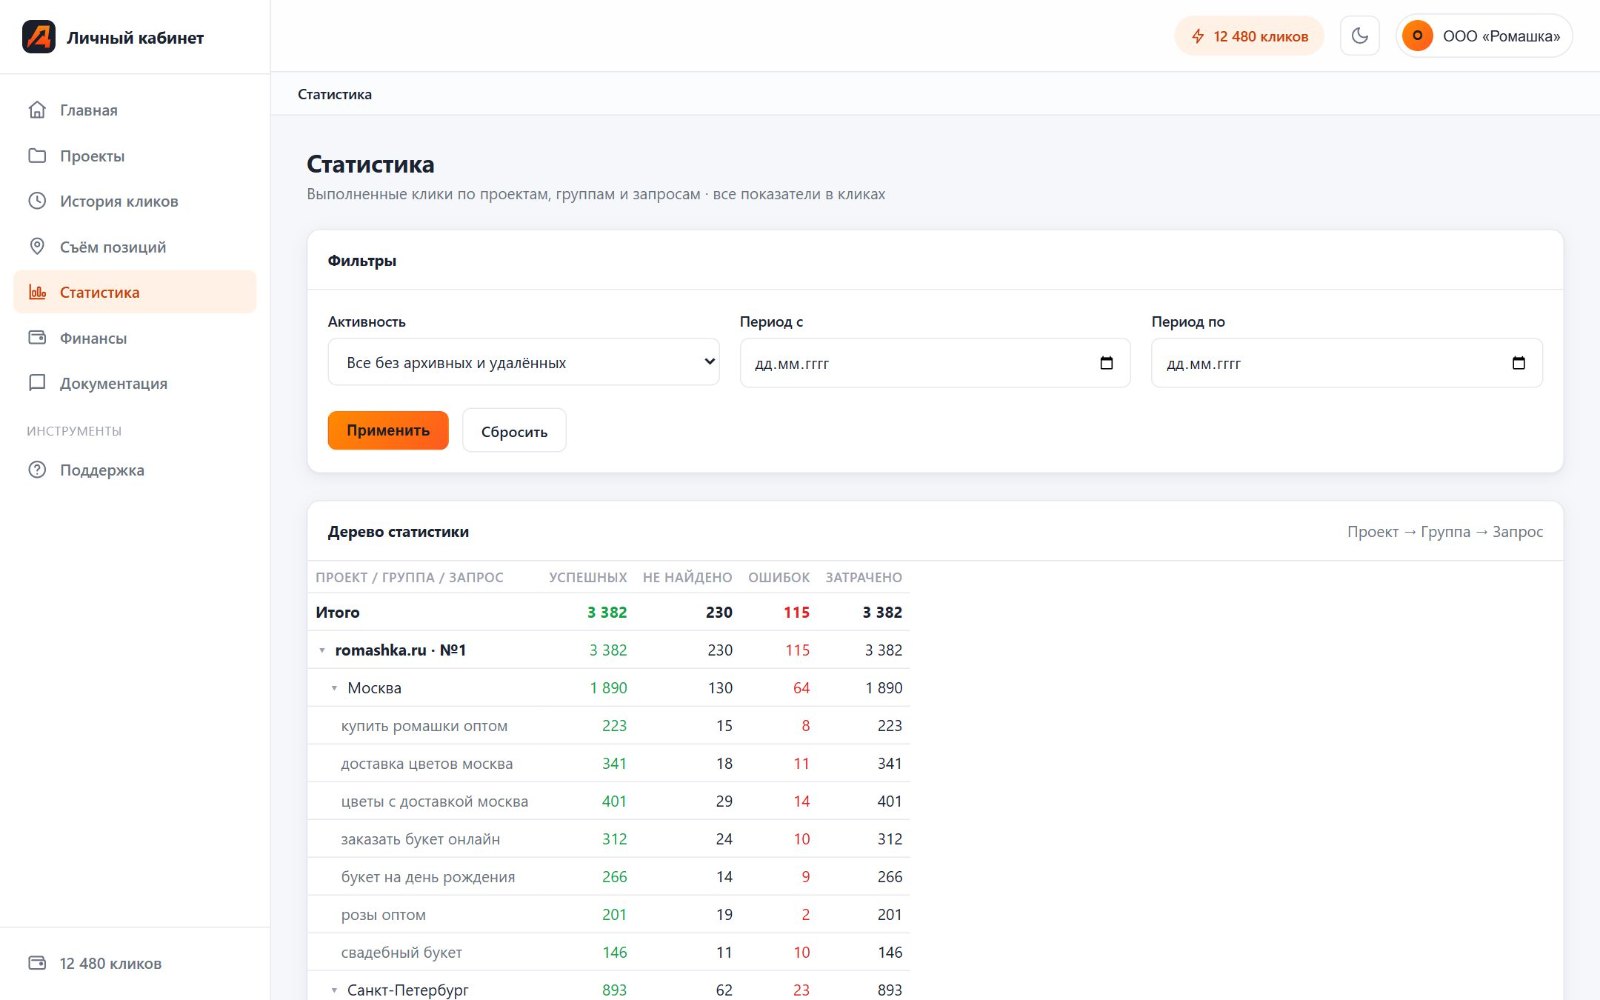Toggle dark mode with the moon button

1359,36
